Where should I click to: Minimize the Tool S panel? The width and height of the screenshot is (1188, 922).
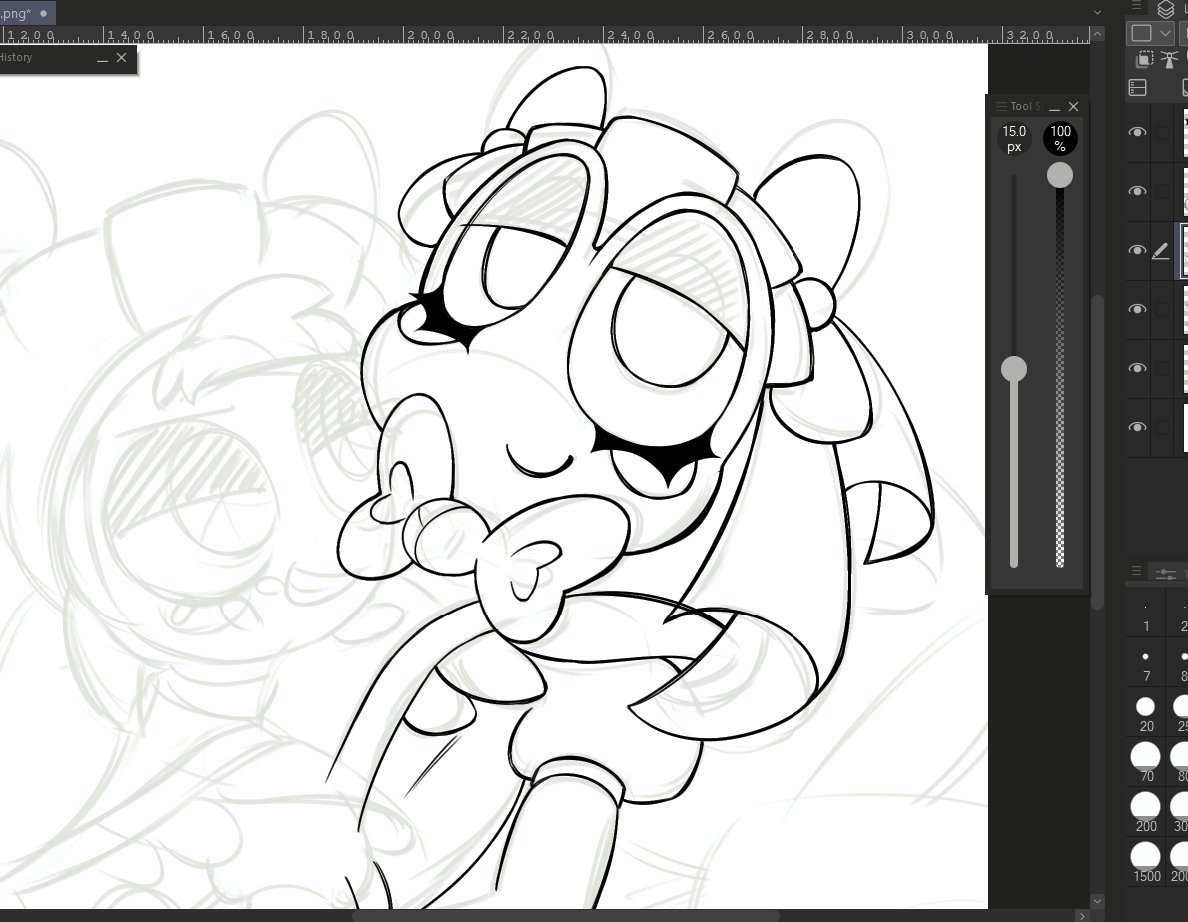coord(1054,108)
